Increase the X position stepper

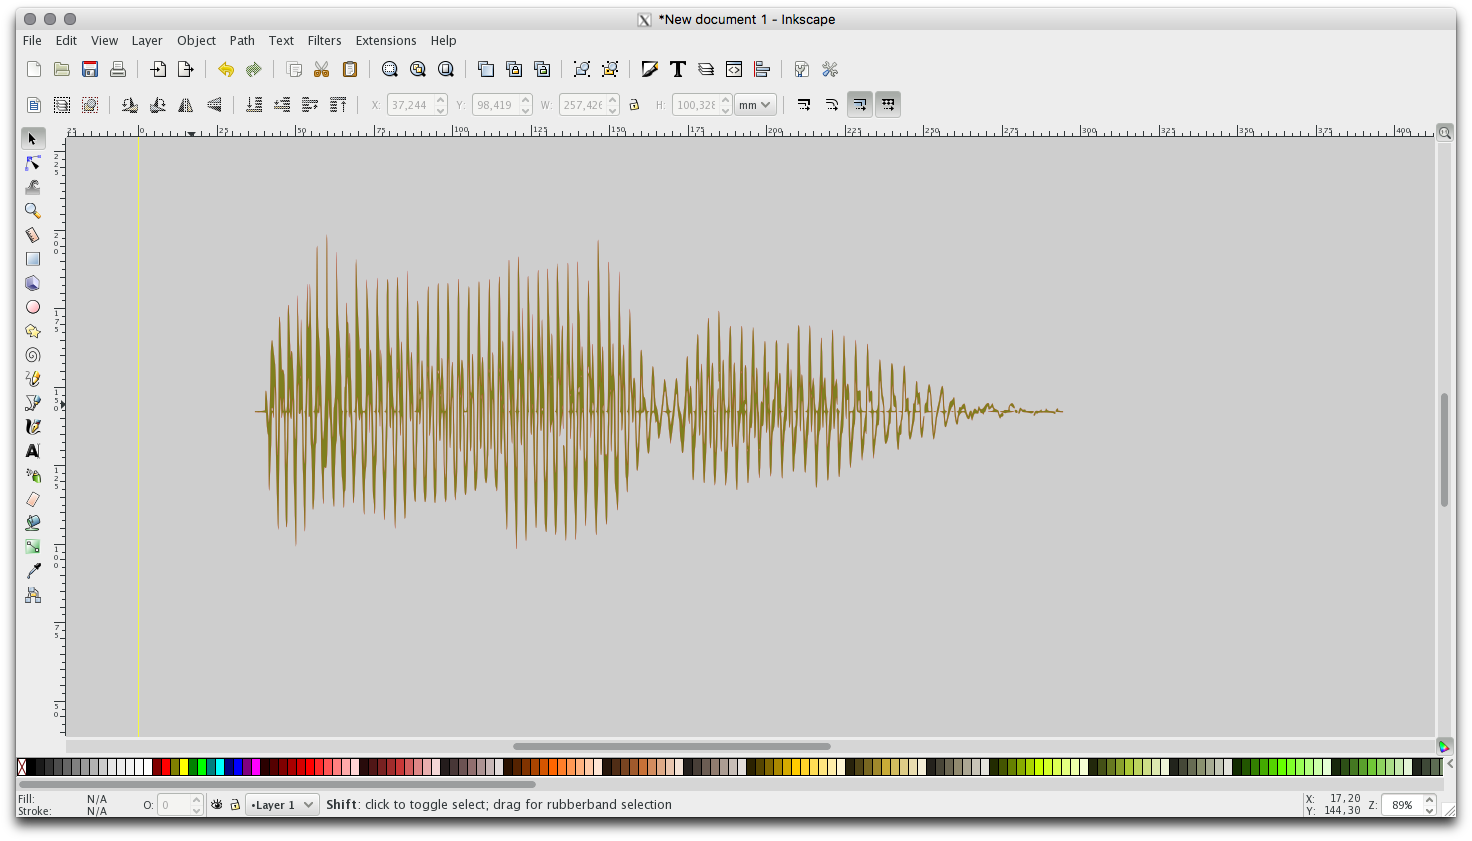(441, 100)
